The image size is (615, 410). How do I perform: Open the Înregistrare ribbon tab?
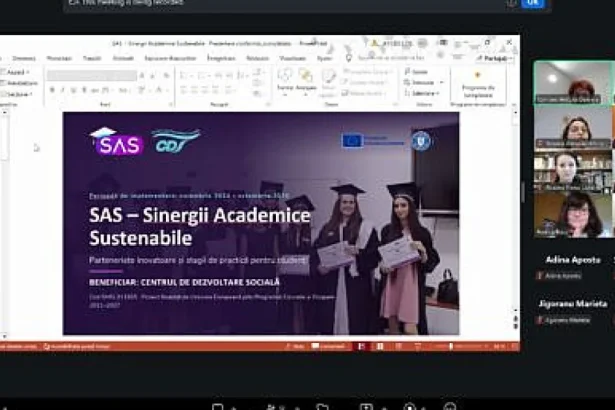pos(221,58)
